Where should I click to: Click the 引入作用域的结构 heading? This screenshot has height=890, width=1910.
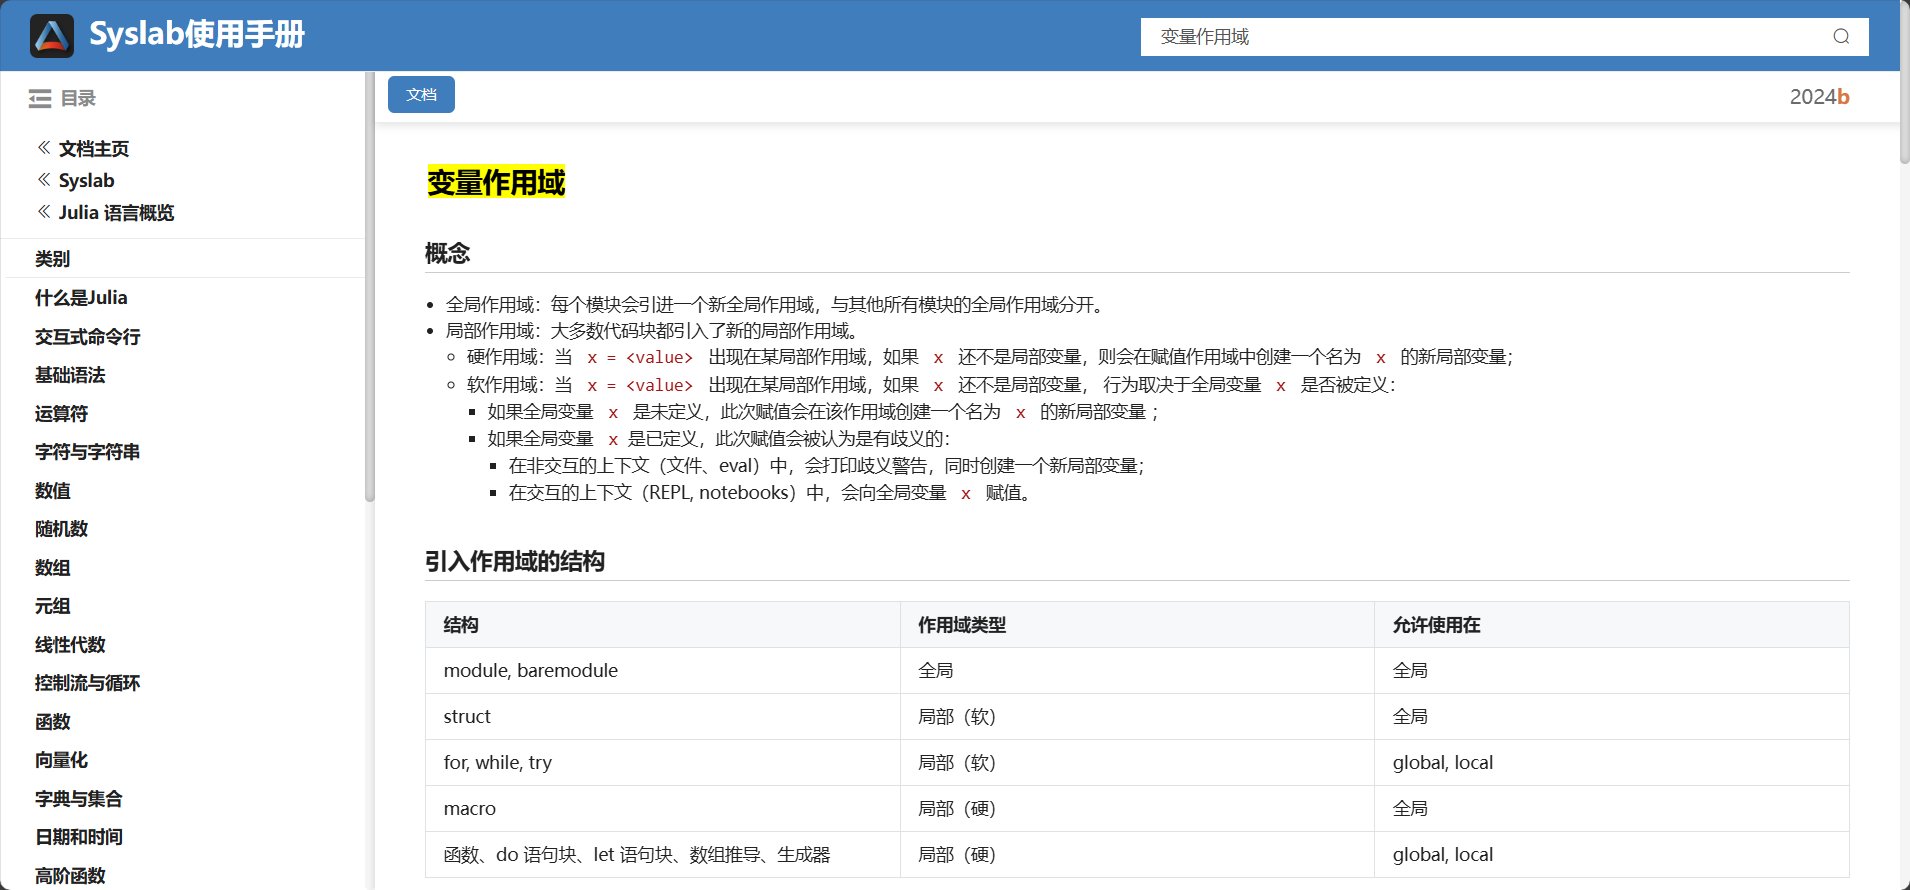515,561
